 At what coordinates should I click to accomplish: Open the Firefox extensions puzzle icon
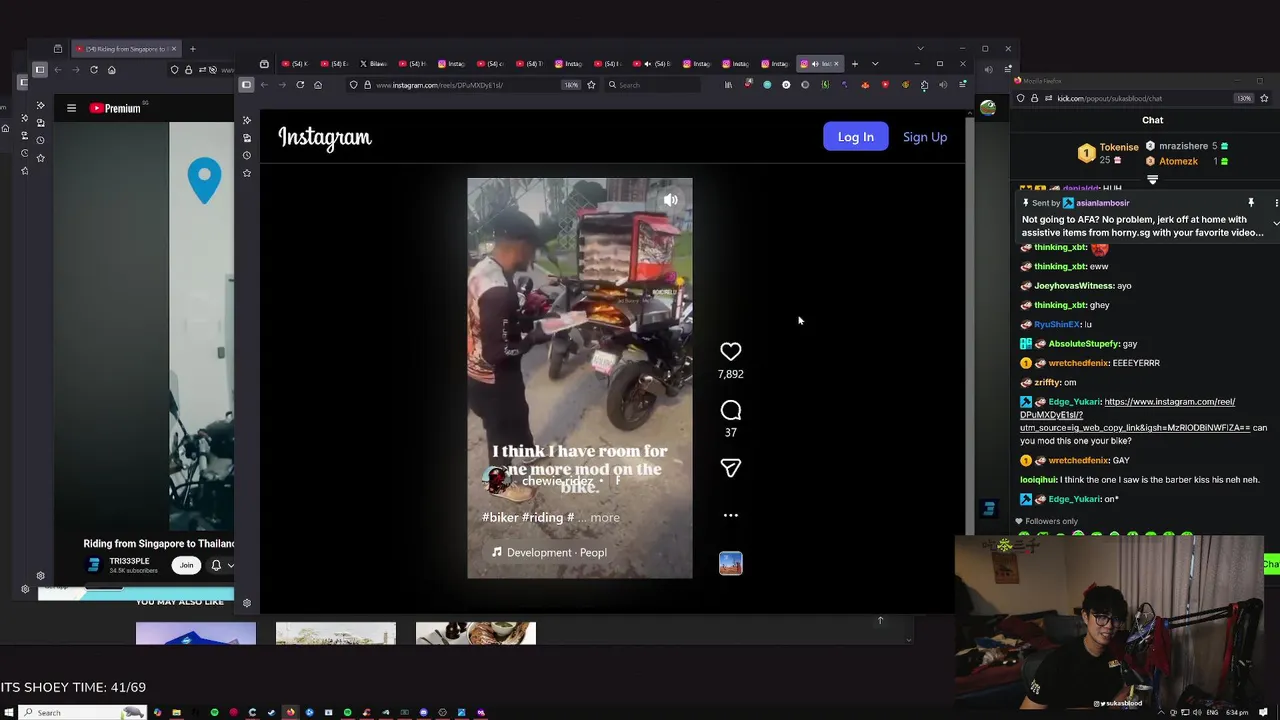[924, 85]
